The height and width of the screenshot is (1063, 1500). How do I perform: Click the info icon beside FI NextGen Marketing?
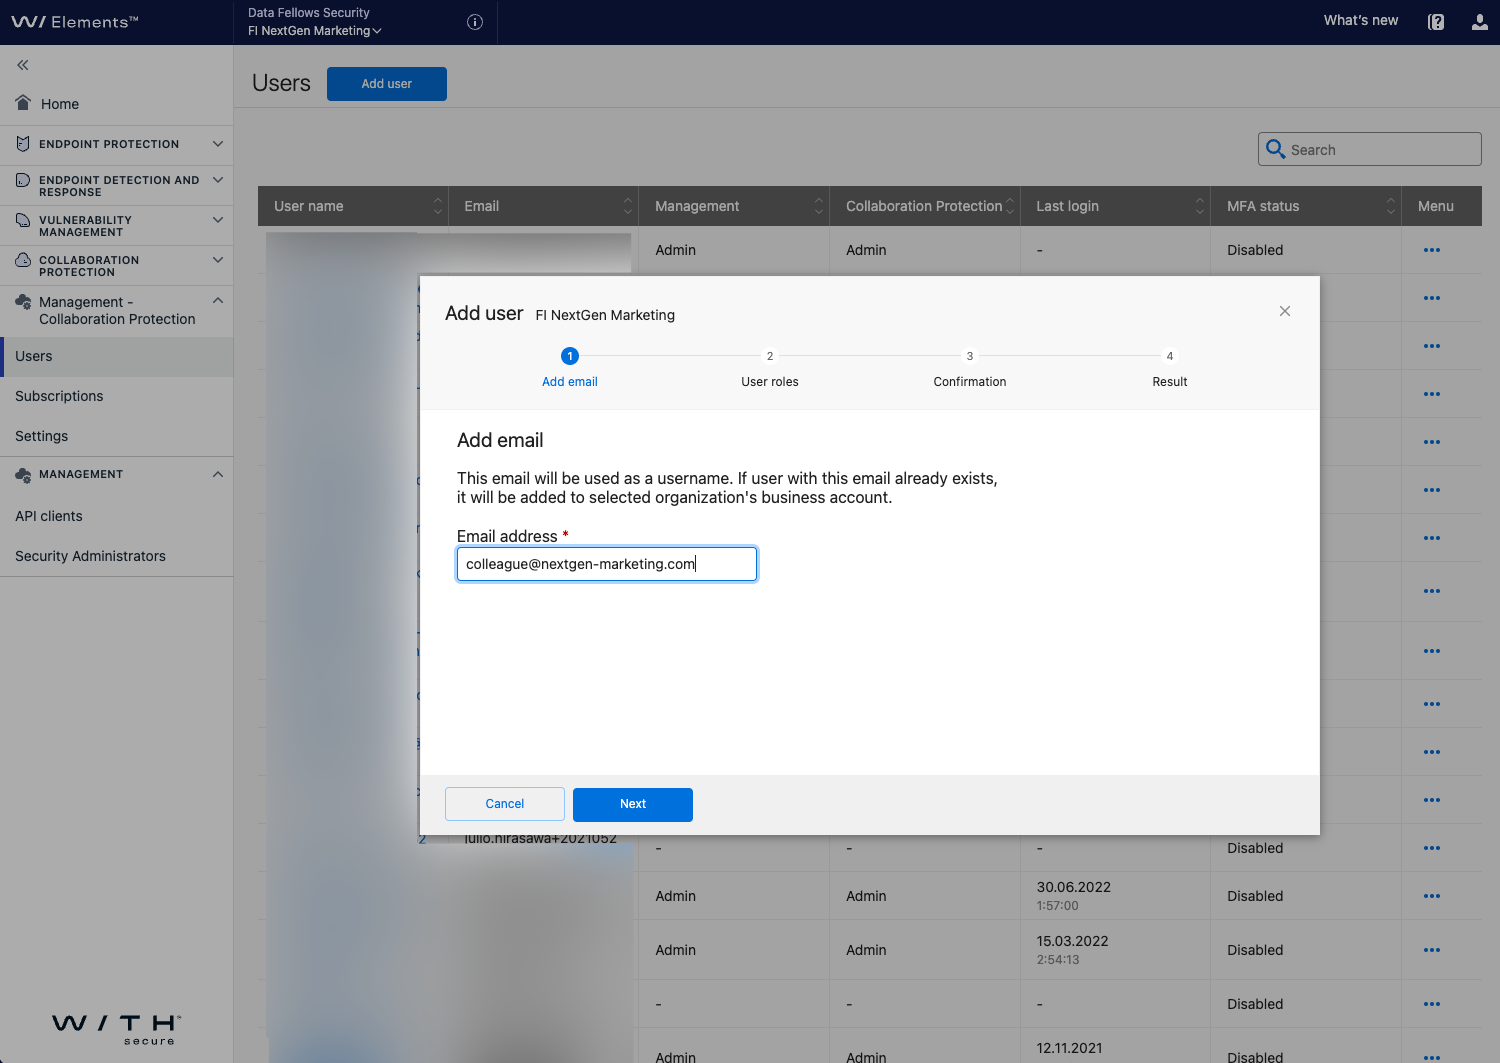point(474,21)
